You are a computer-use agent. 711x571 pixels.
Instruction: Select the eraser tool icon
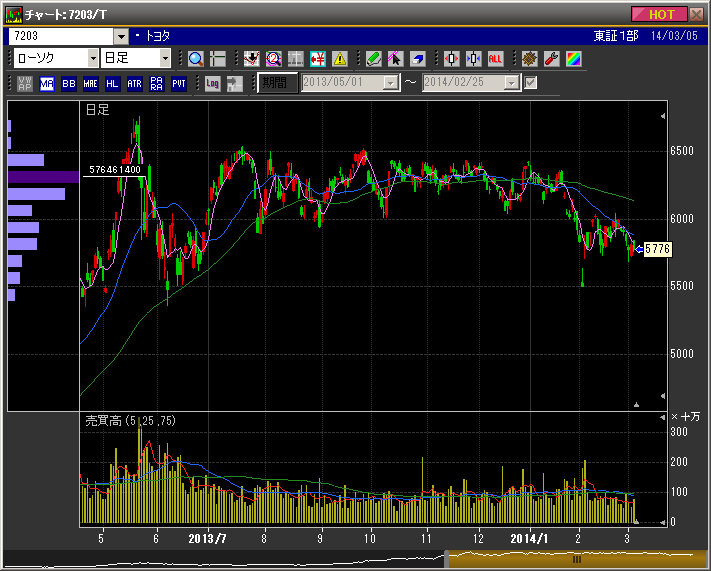tap(417, 59)
